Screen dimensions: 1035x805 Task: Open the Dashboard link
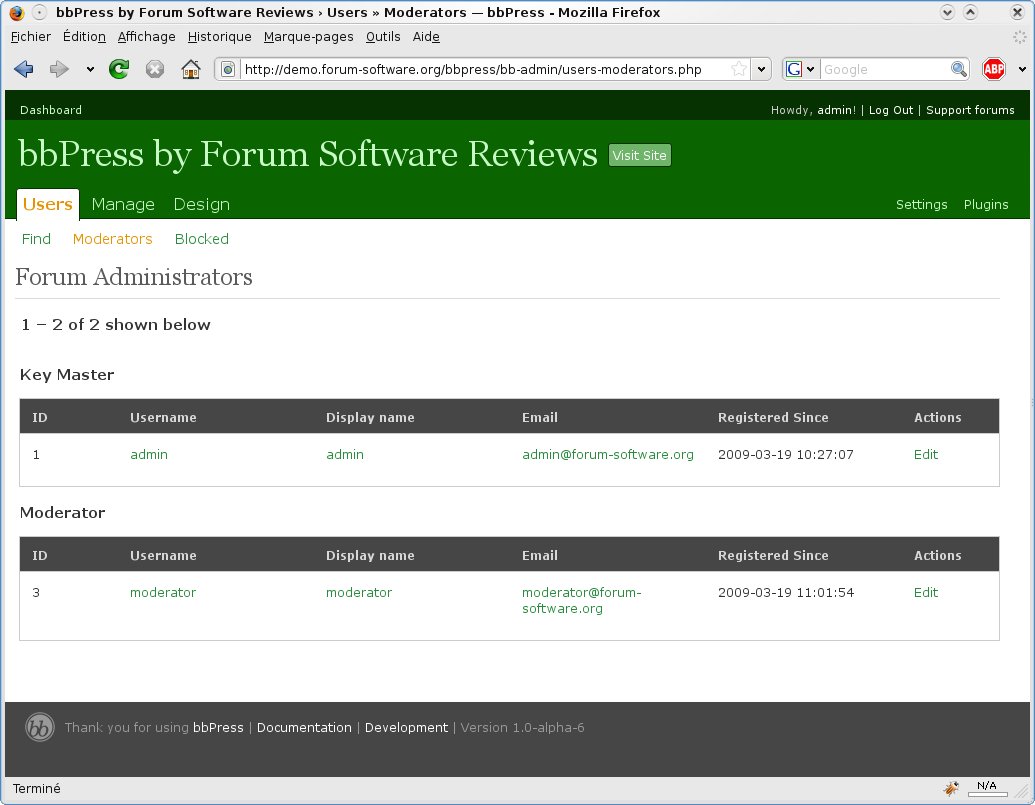pyautogui.click(x=51, y=110)
